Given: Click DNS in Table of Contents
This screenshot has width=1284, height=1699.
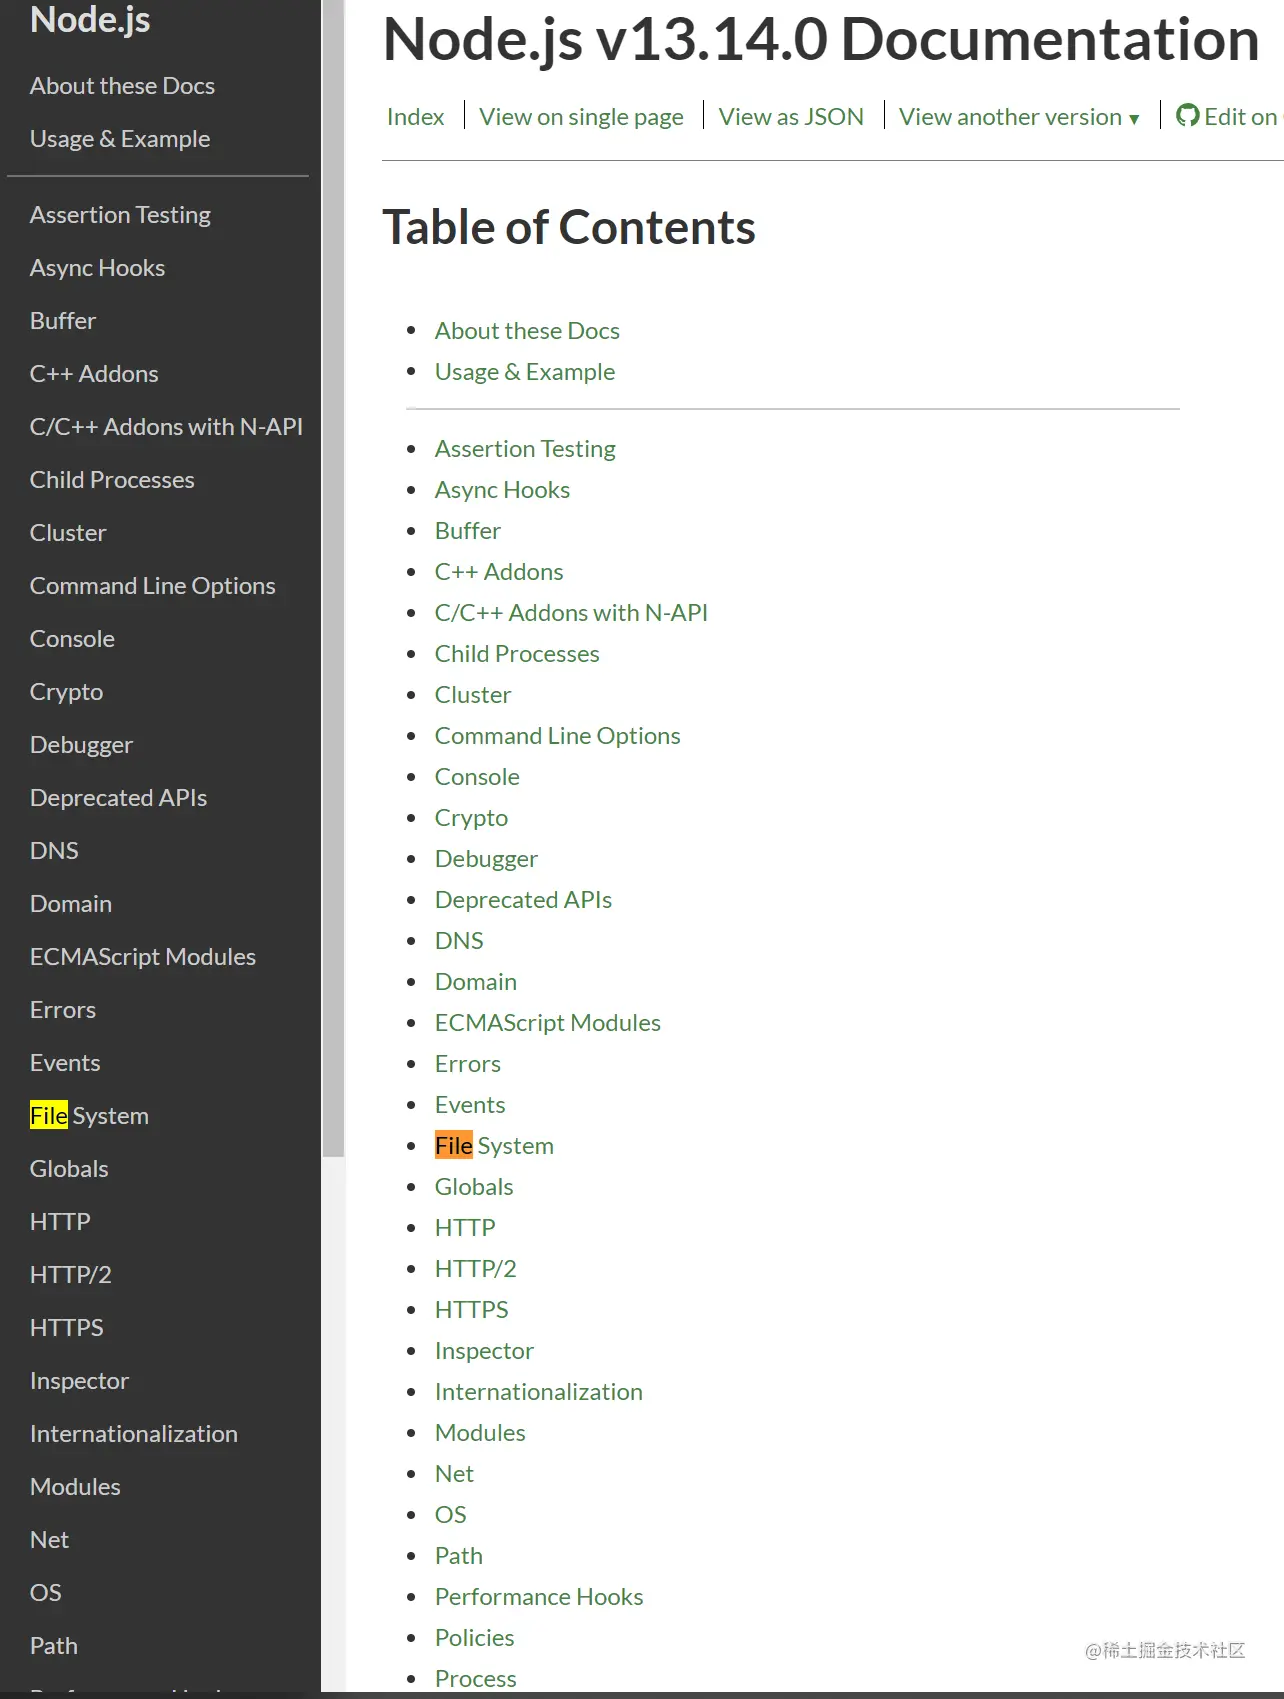Looking at the screenshot, I should 459,941.
